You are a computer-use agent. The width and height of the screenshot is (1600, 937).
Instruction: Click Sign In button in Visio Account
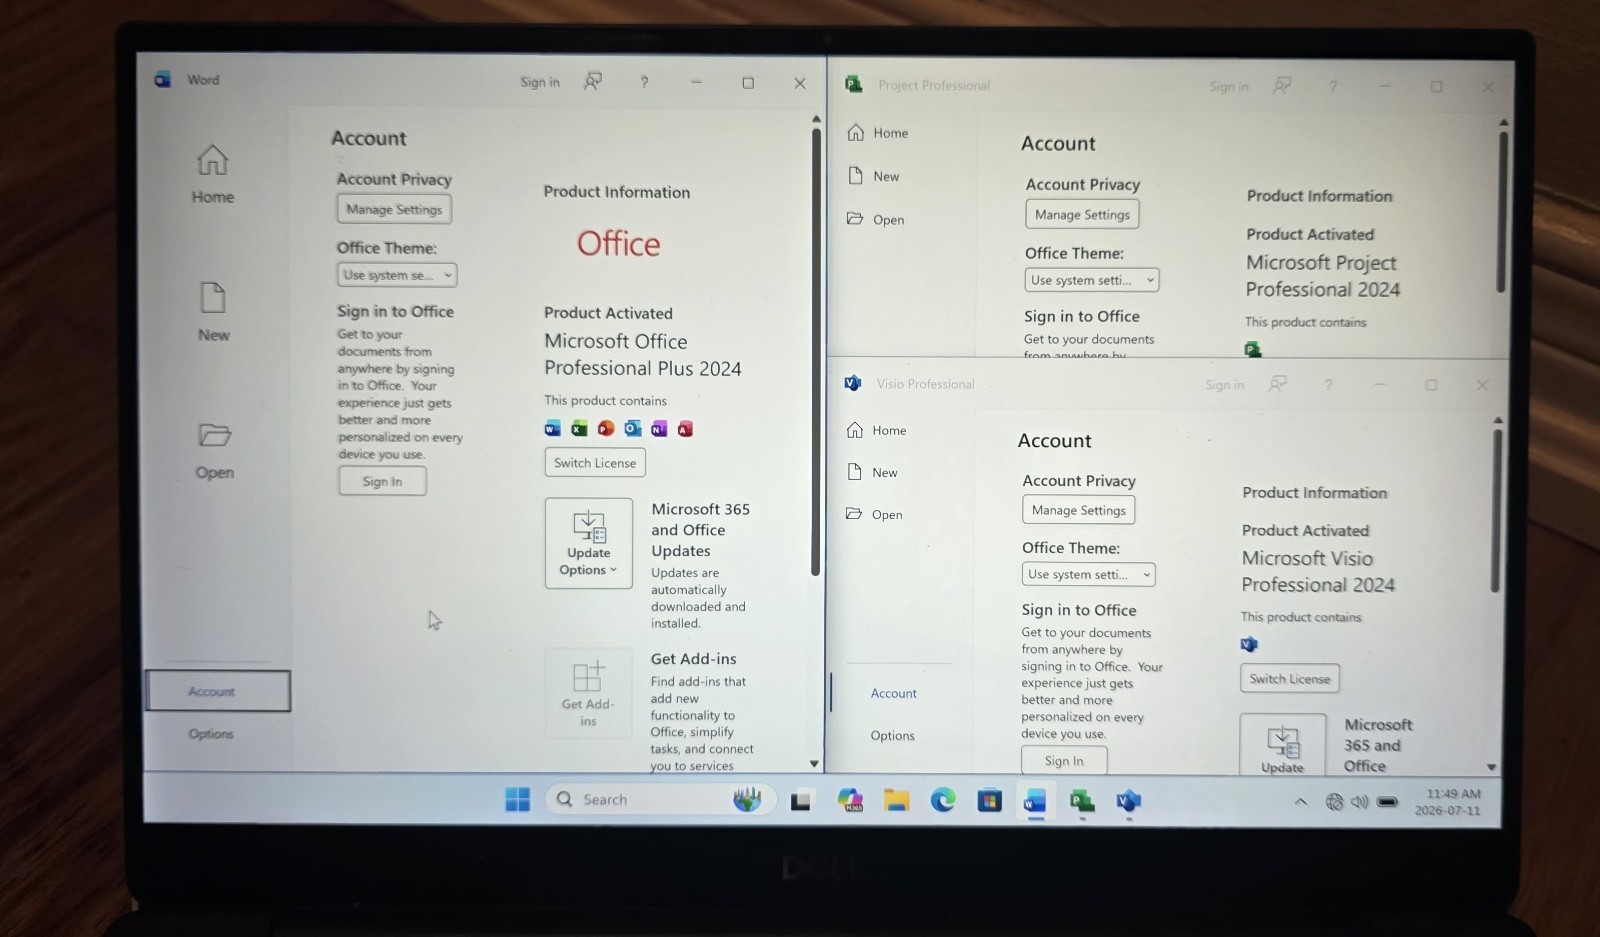click(1064, 761)
